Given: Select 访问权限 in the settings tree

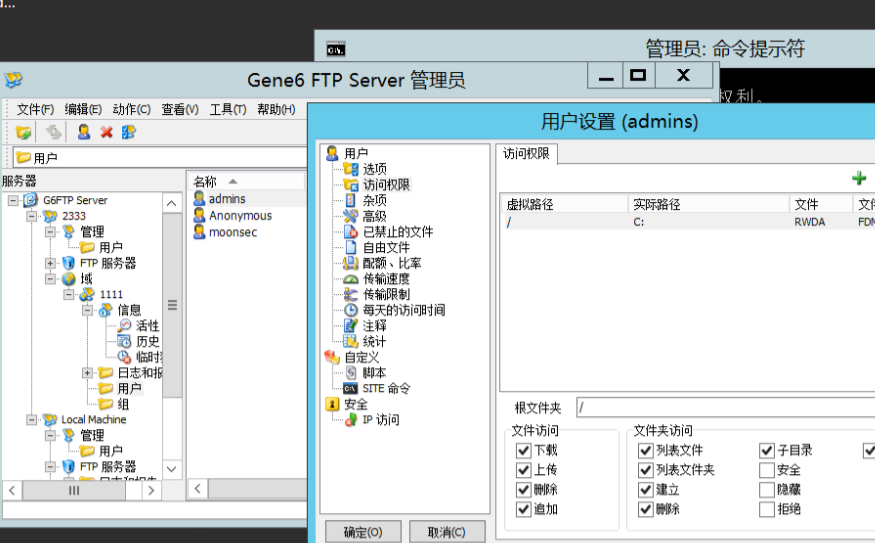Looking at the screenshot, I should 386,184.
